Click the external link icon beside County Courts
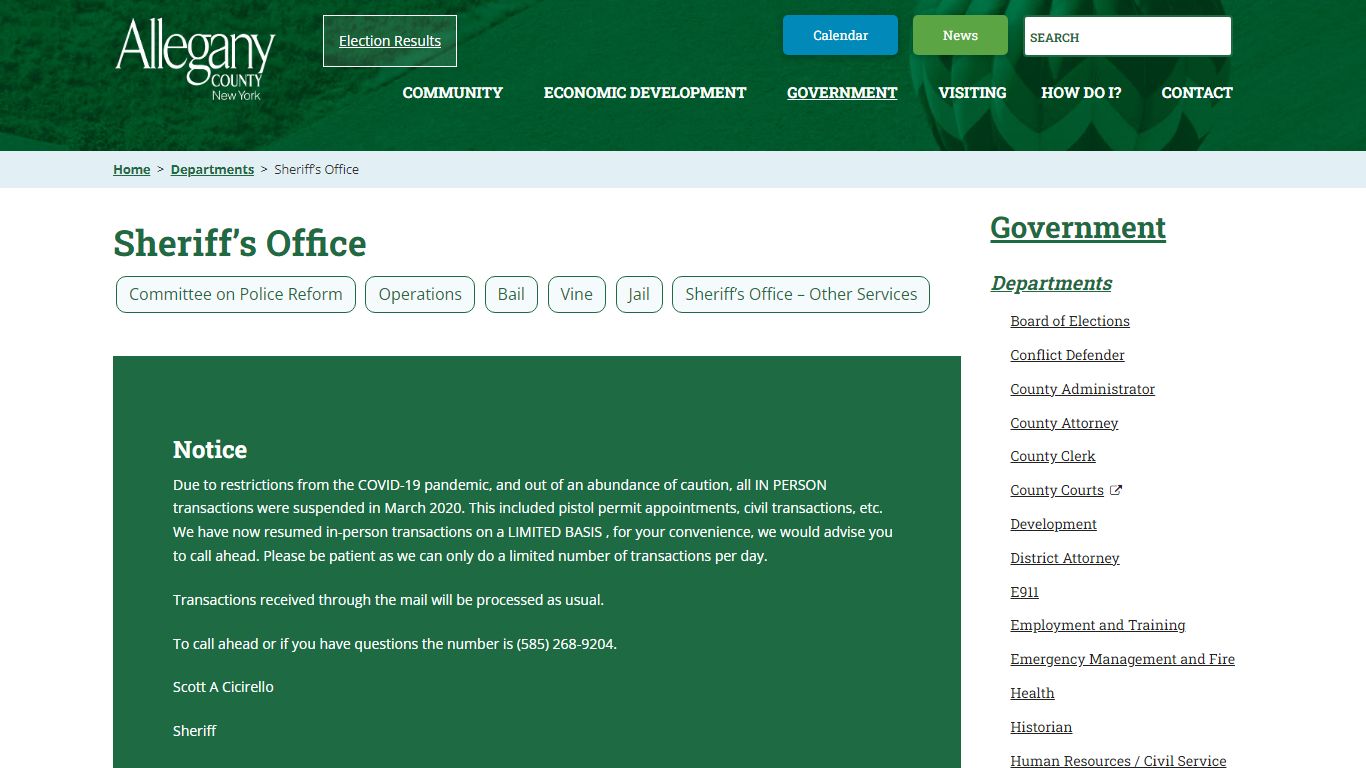This screenshot has height=768, width=1366. pos(1116,490)
